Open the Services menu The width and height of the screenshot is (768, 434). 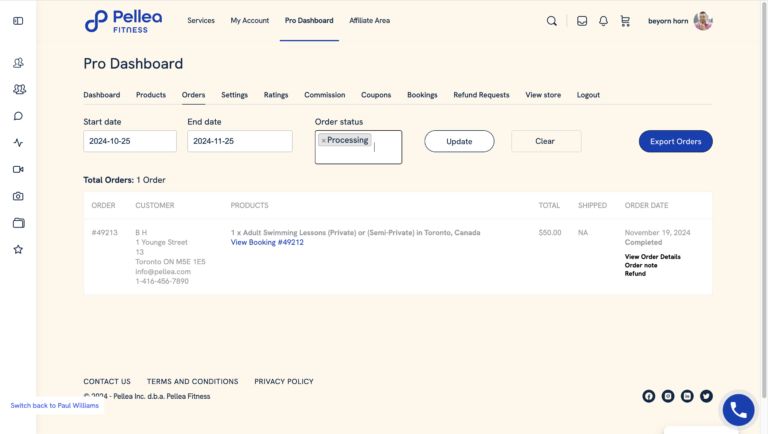click(201, 21)
